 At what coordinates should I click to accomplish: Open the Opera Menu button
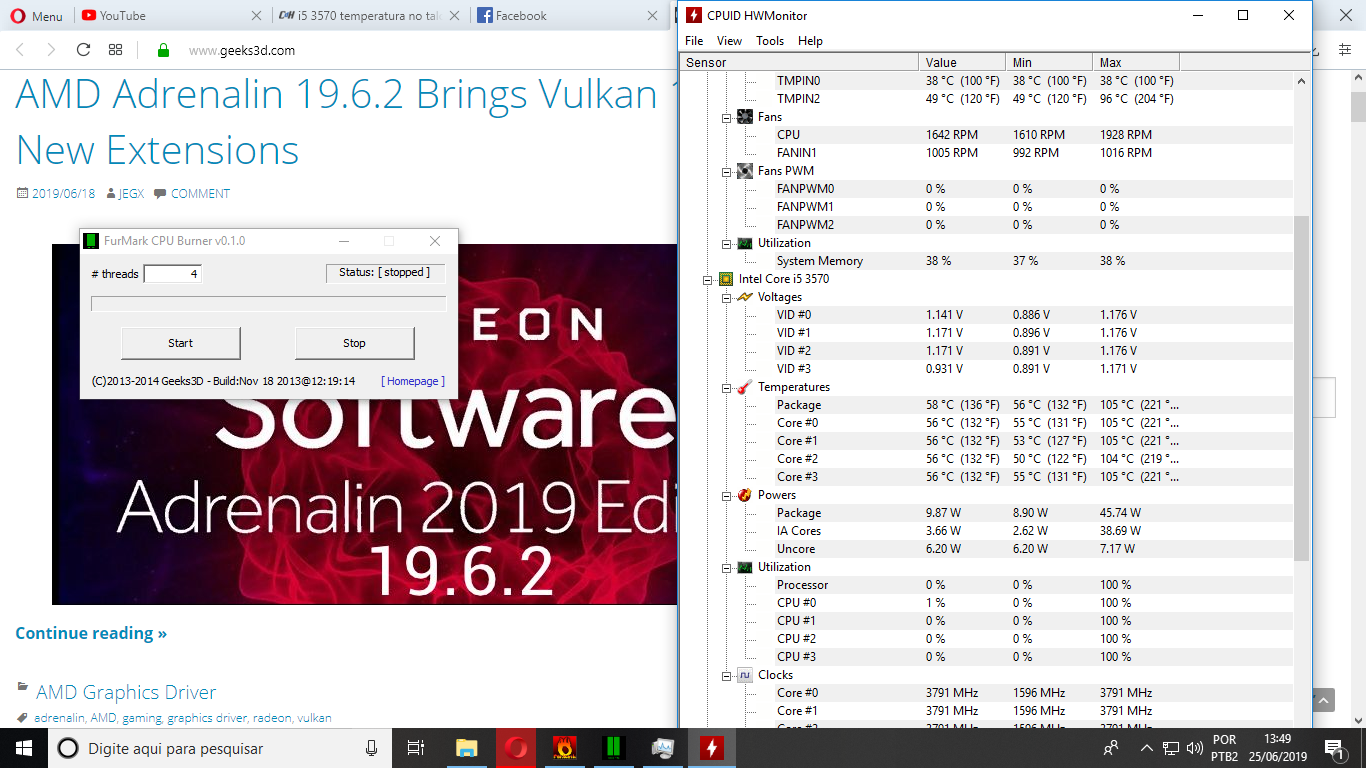(x=36, y=15)
